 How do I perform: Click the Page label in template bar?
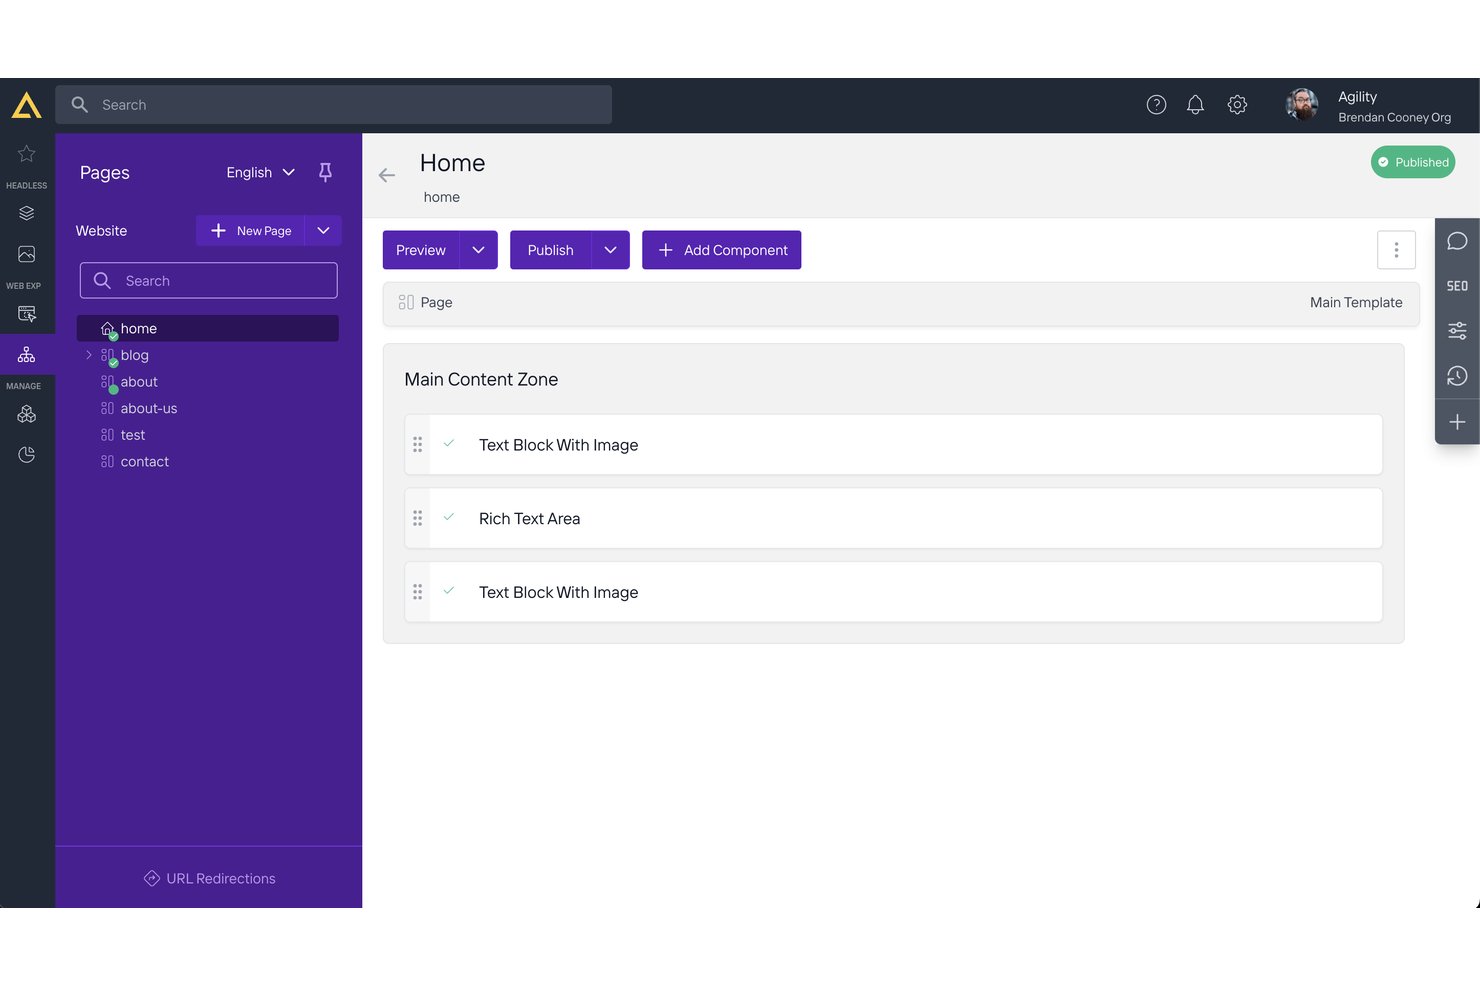436,302
